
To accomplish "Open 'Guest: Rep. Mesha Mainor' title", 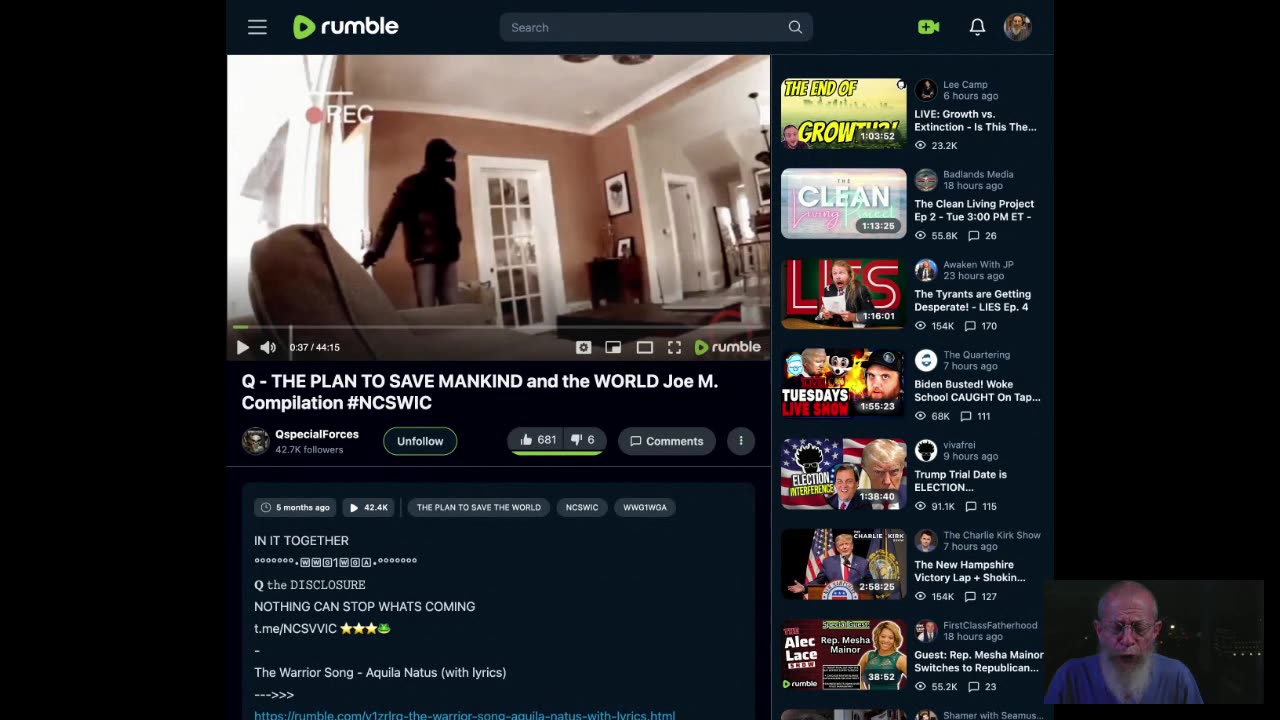I will (x=979, y=661).
